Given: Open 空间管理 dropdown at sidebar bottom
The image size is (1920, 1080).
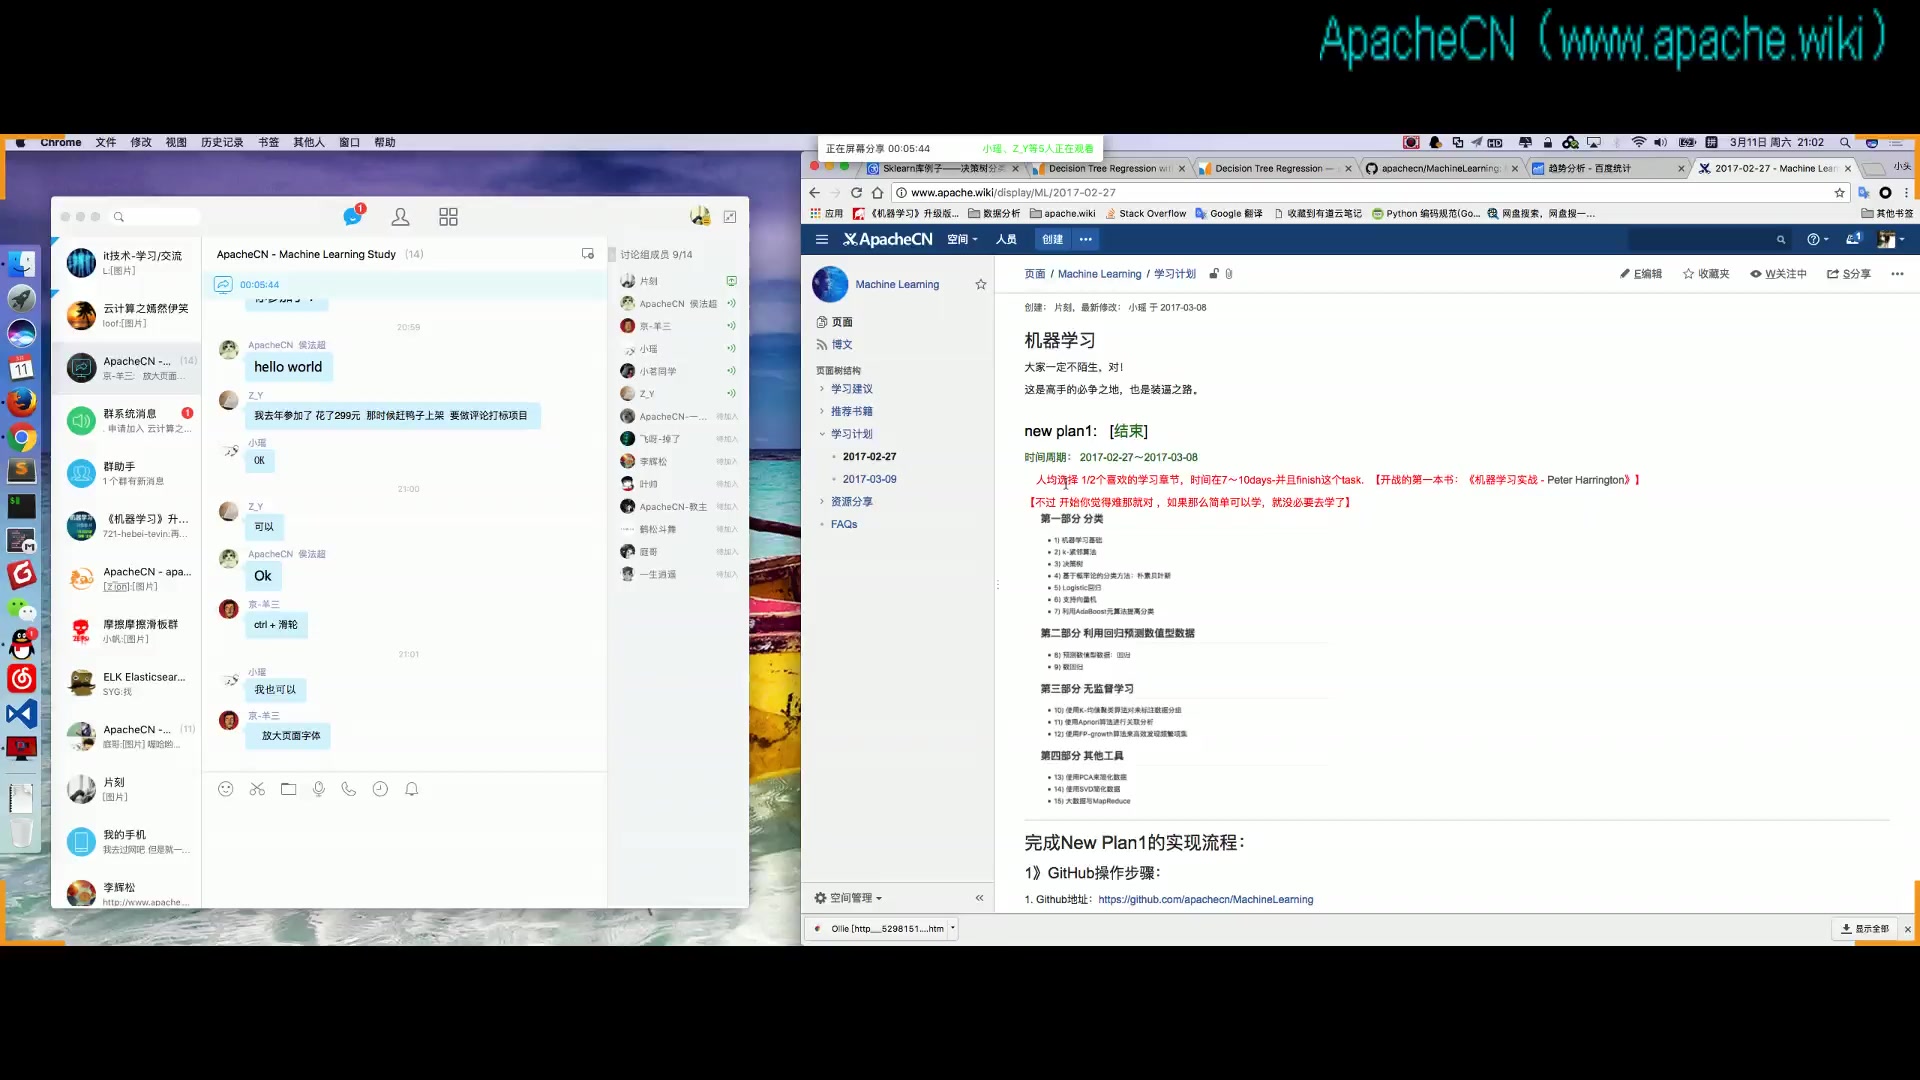Looking at the screenshot, I should coord(848,898).
